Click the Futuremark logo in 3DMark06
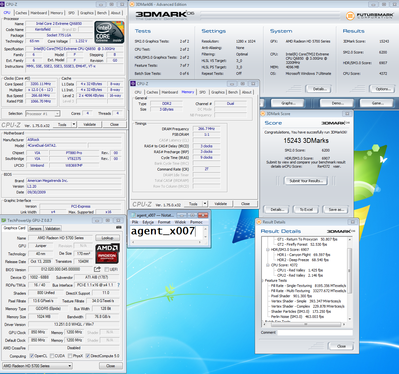Screen dimensions: 399x374 click(x=370, y=15)
